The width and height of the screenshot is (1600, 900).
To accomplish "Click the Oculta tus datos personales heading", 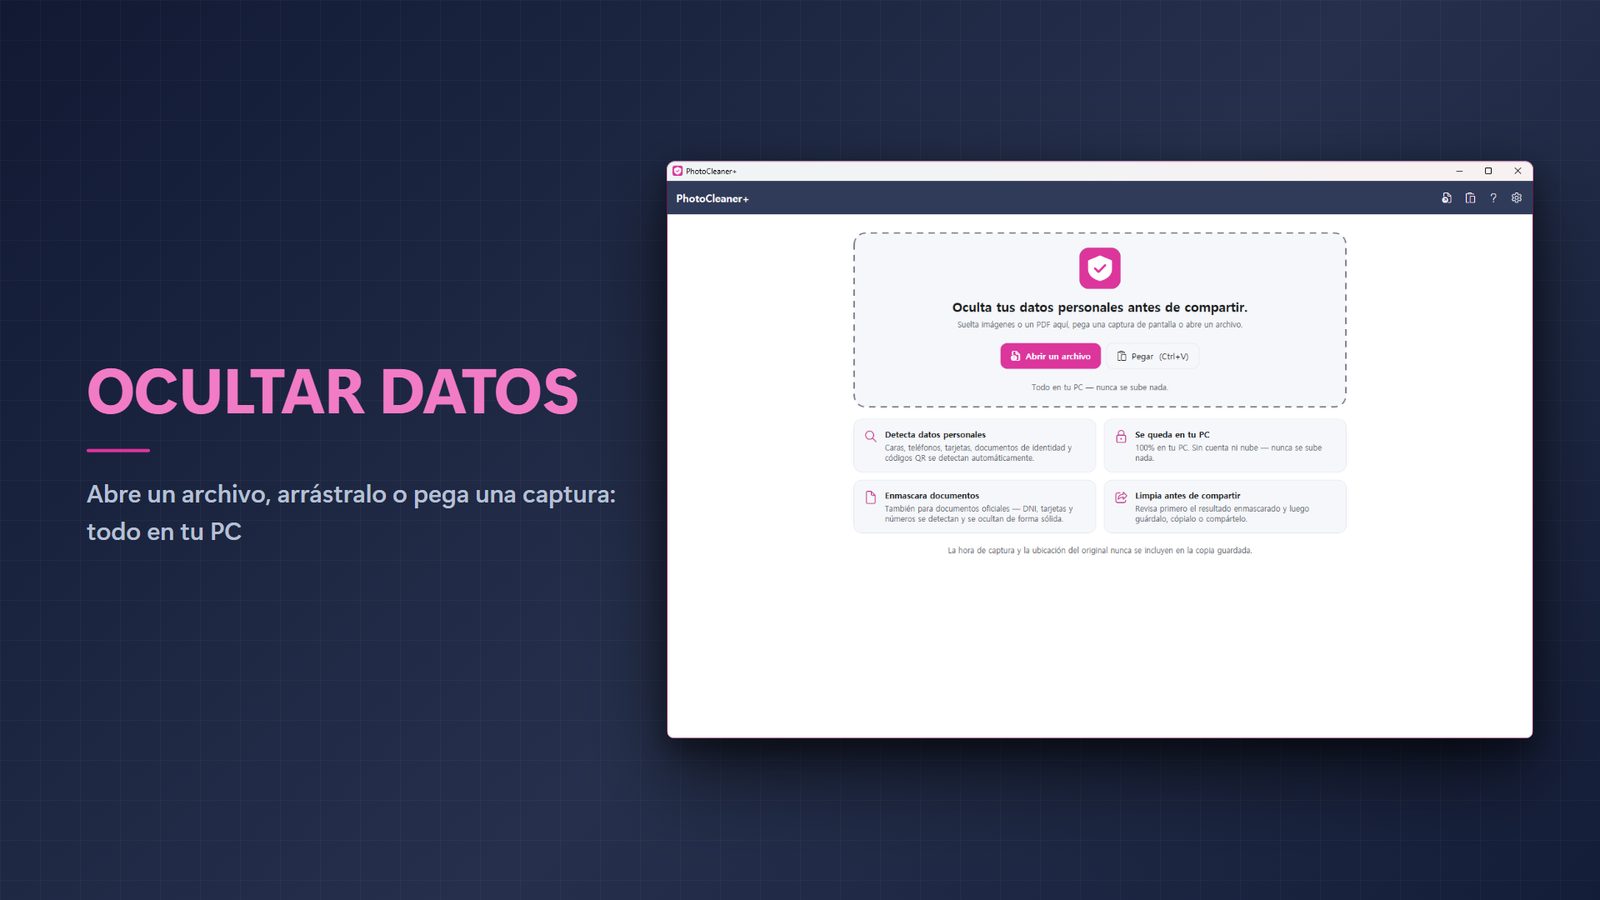I will pos(1099,307).
